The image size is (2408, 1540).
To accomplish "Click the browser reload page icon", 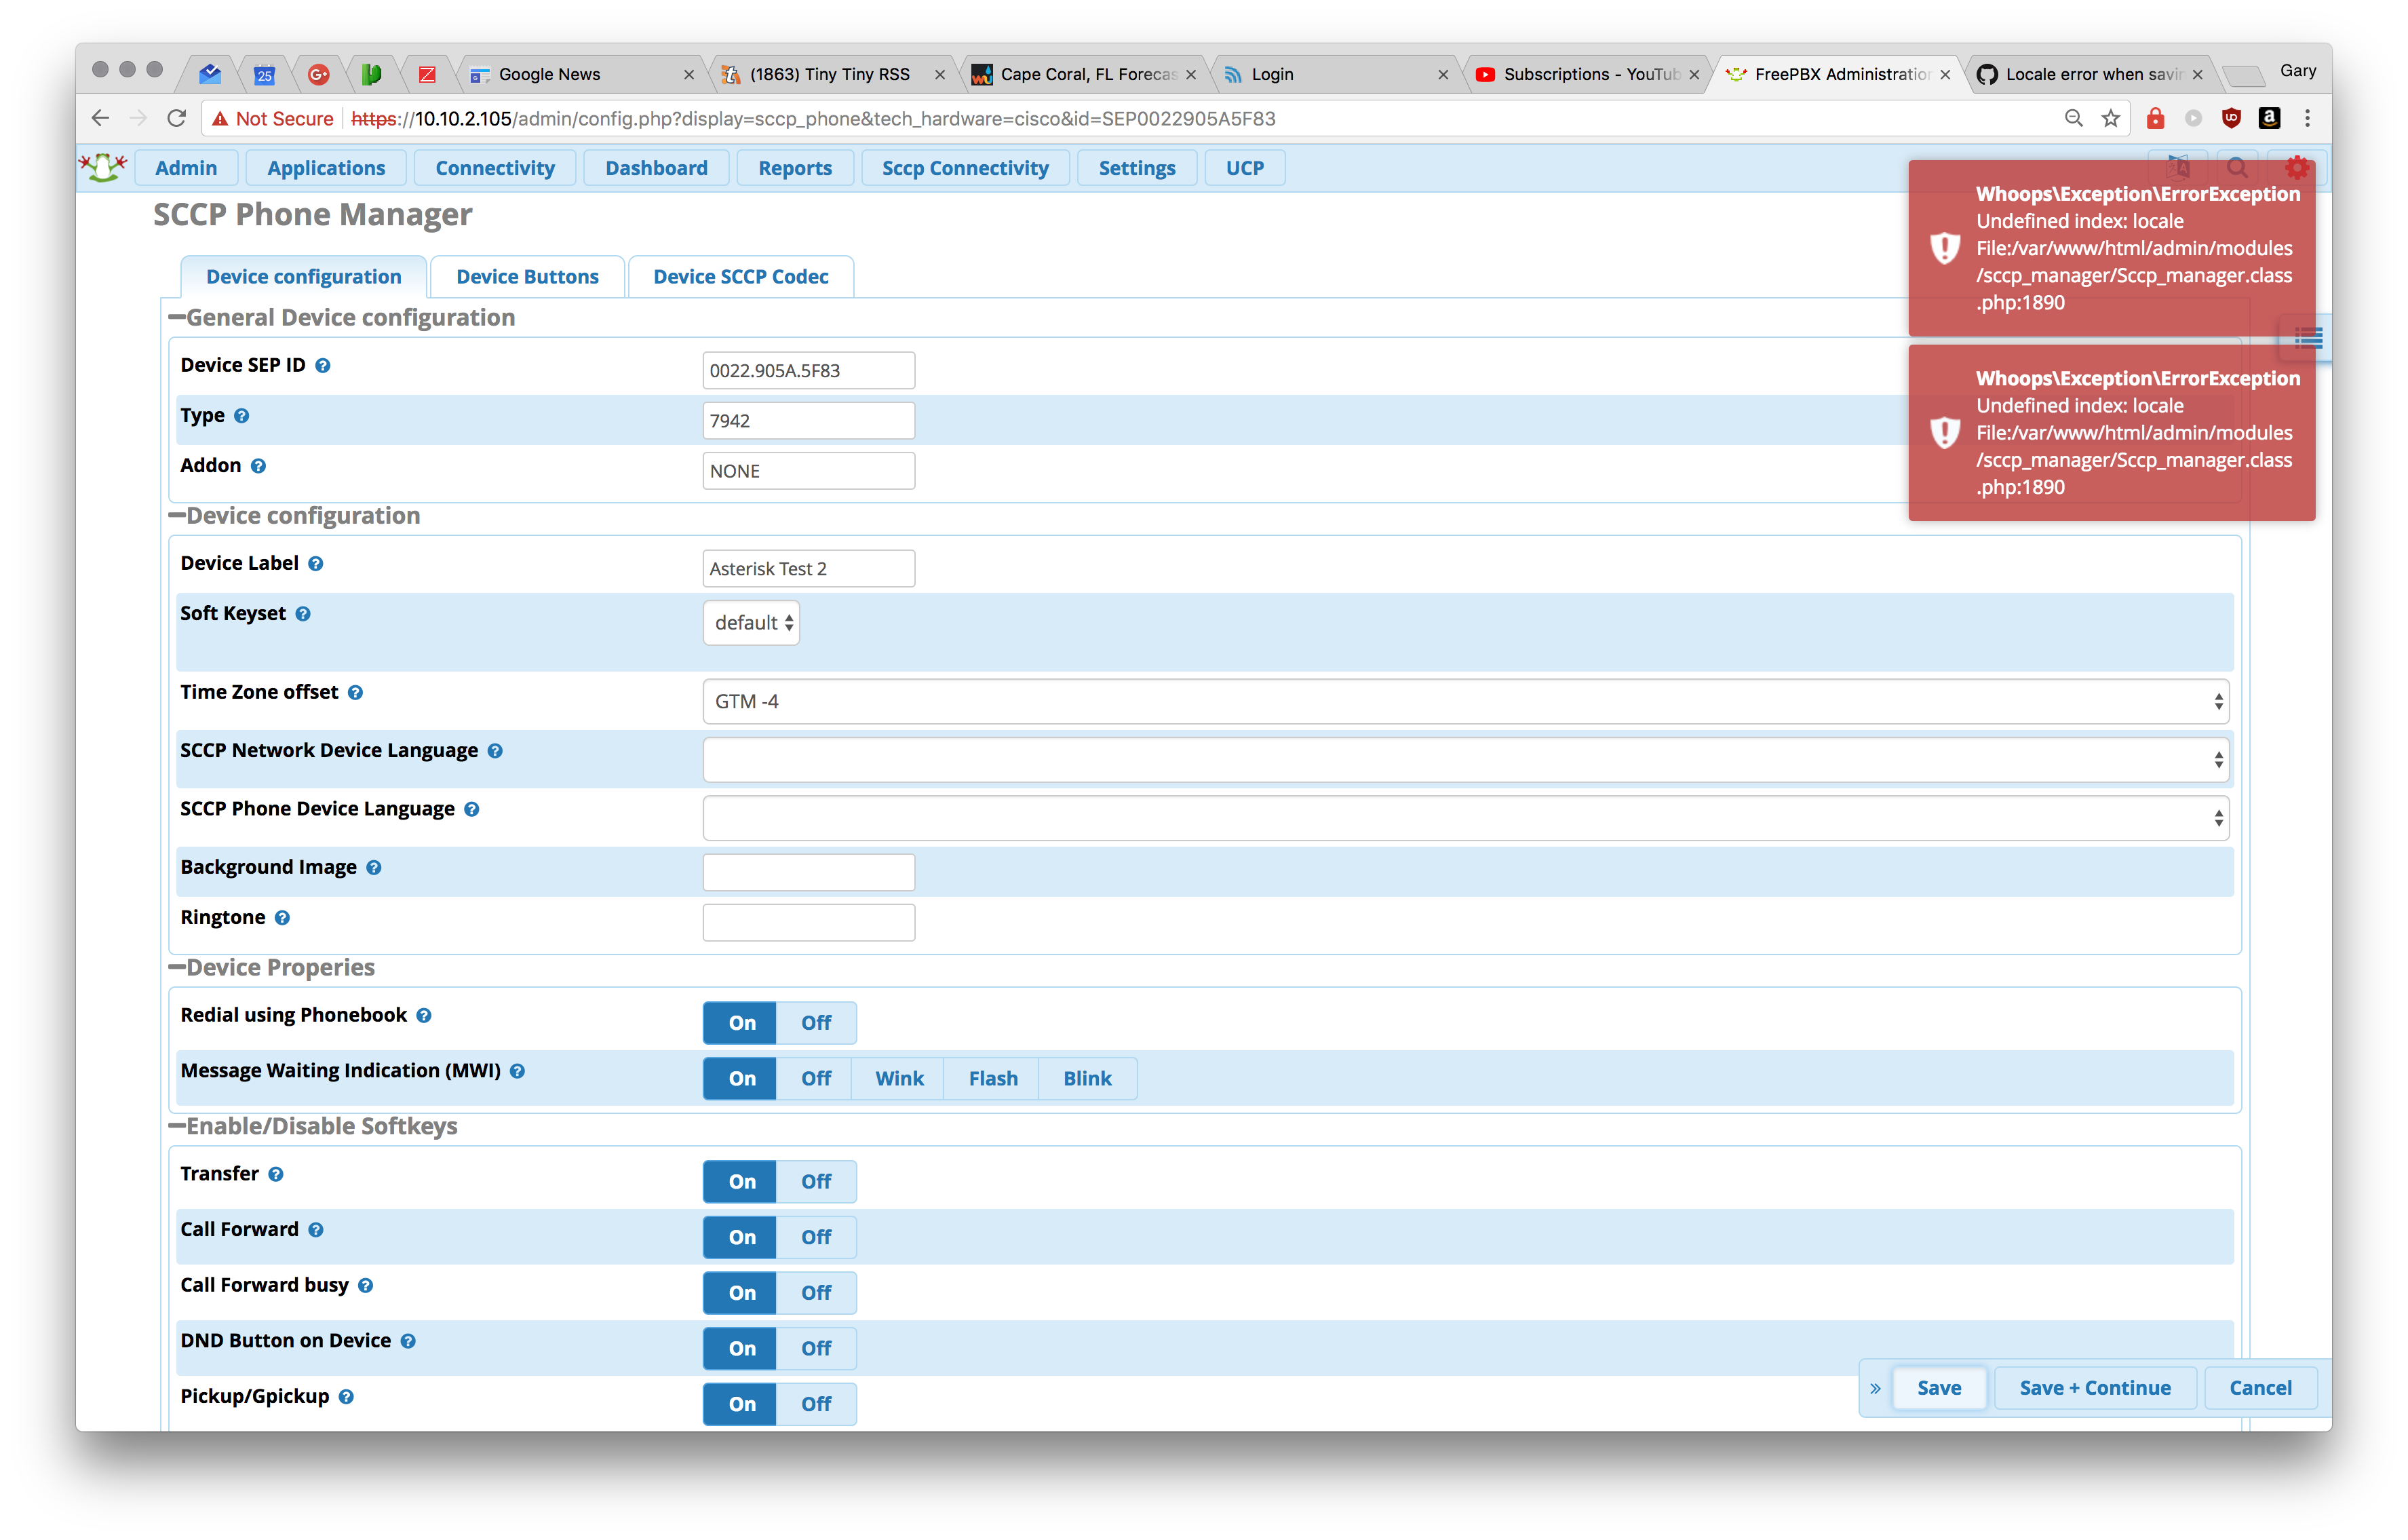I will (177, 119).
